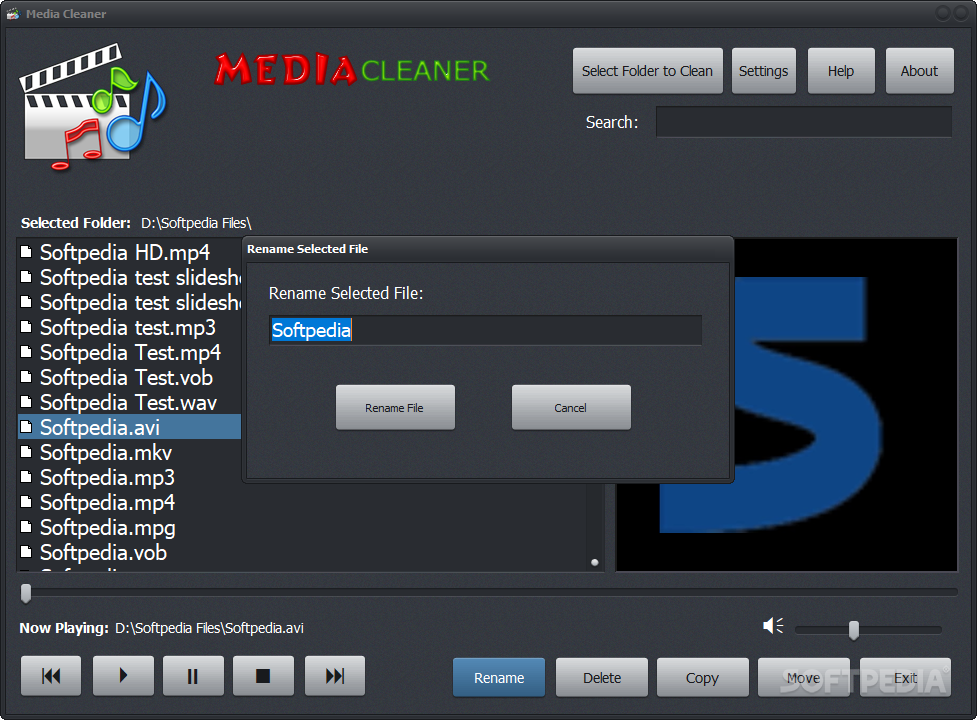Image resolution: width=977 pixels, height=720 pixels.
Task: Select Softpedia Test.wav in file list
Action: pyautogui.click(x=130, y=402)
